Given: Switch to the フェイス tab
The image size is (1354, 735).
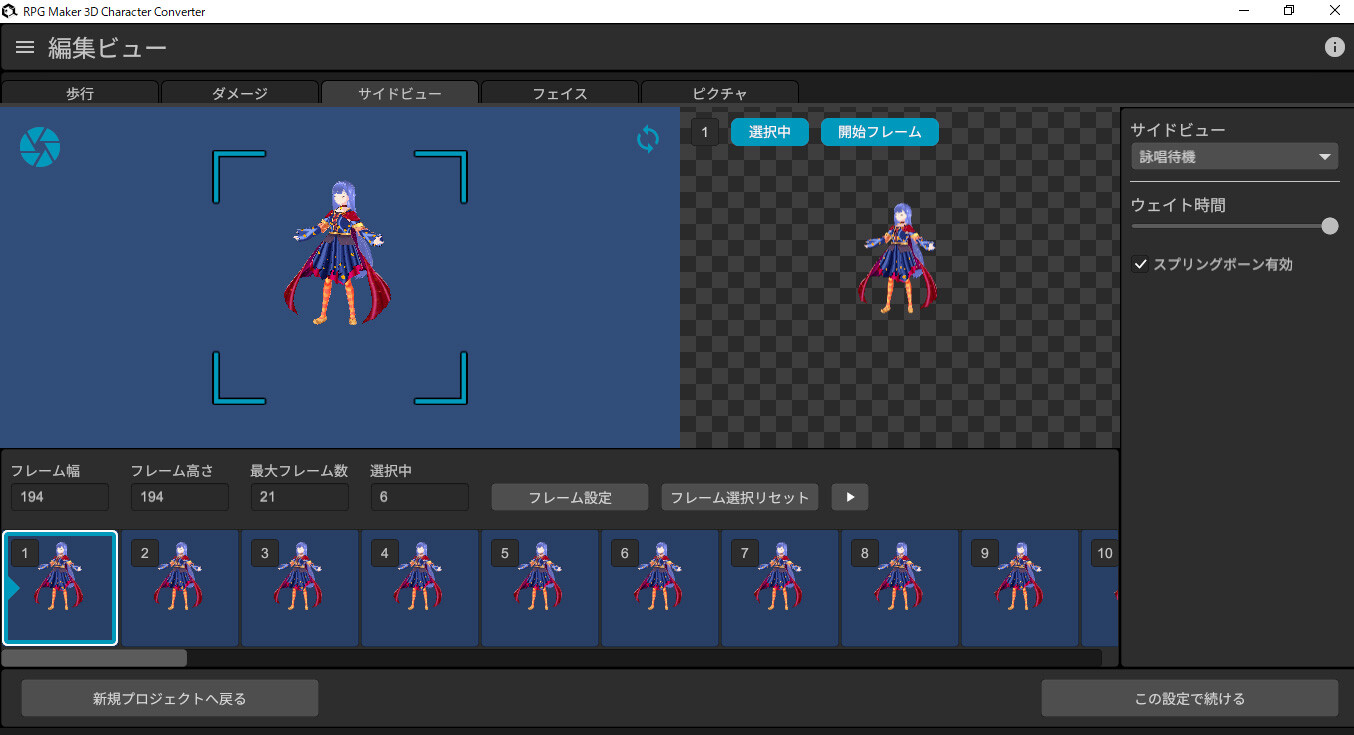Looking at the screenshot, I should (x=559, y=92).
